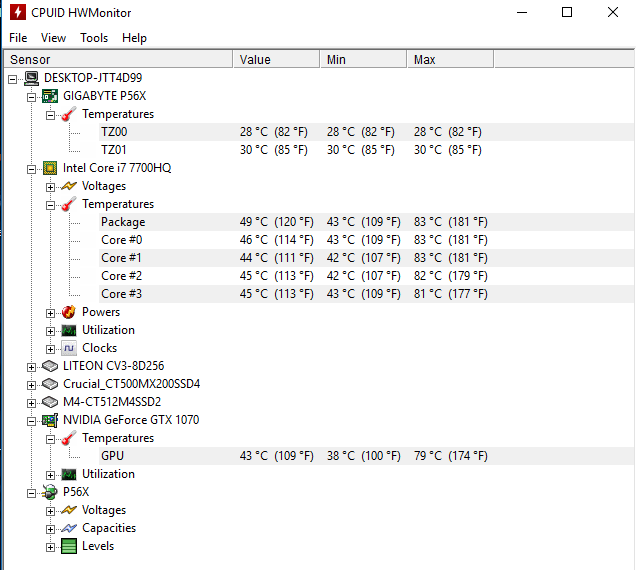This screenshot has height=570, width=636.
Task: Click the Powers flame icon
Action: click(69, 312)
